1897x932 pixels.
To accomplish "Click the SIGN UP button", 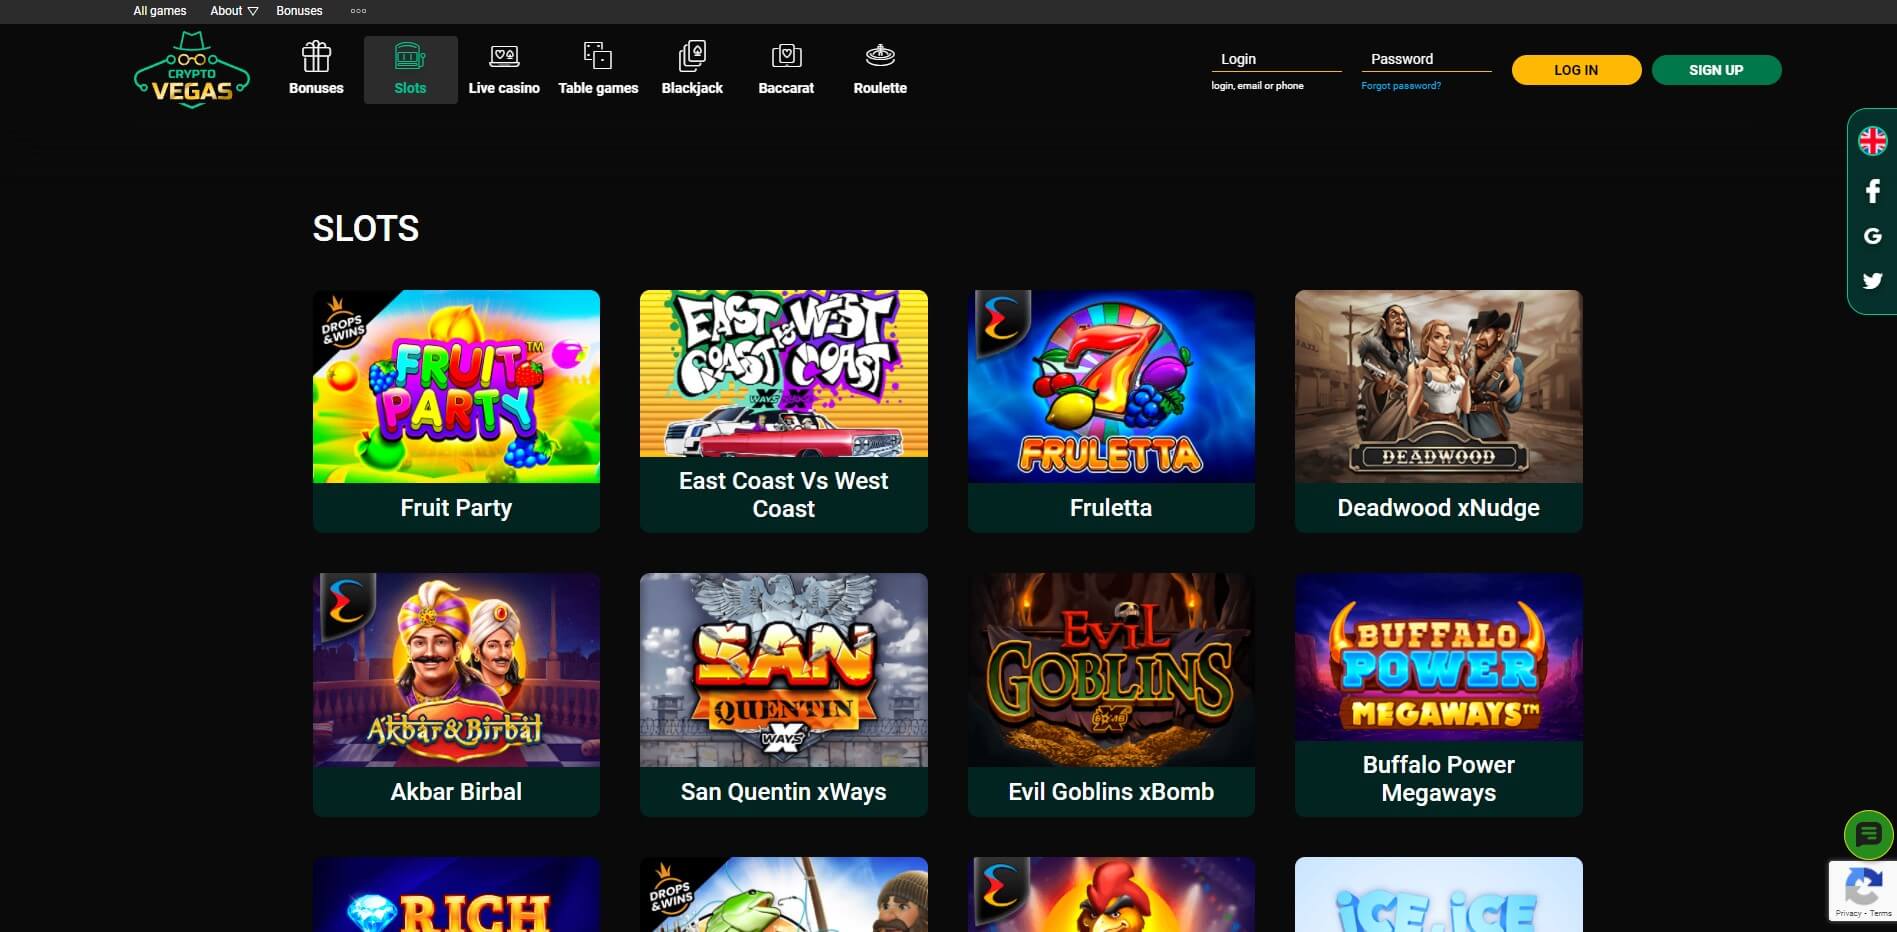I will point(1716,70).
